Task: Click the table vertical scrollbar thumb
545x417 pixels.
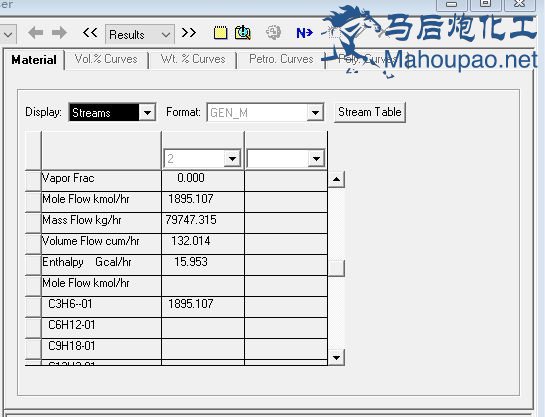Action: (336, 268)
